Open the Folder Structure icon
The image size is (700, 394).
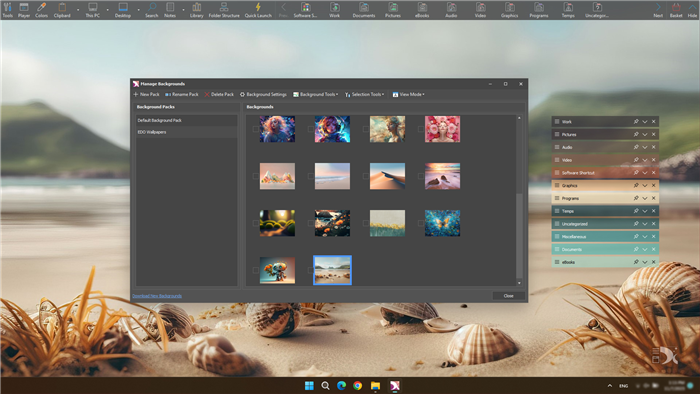pos(224,9)
